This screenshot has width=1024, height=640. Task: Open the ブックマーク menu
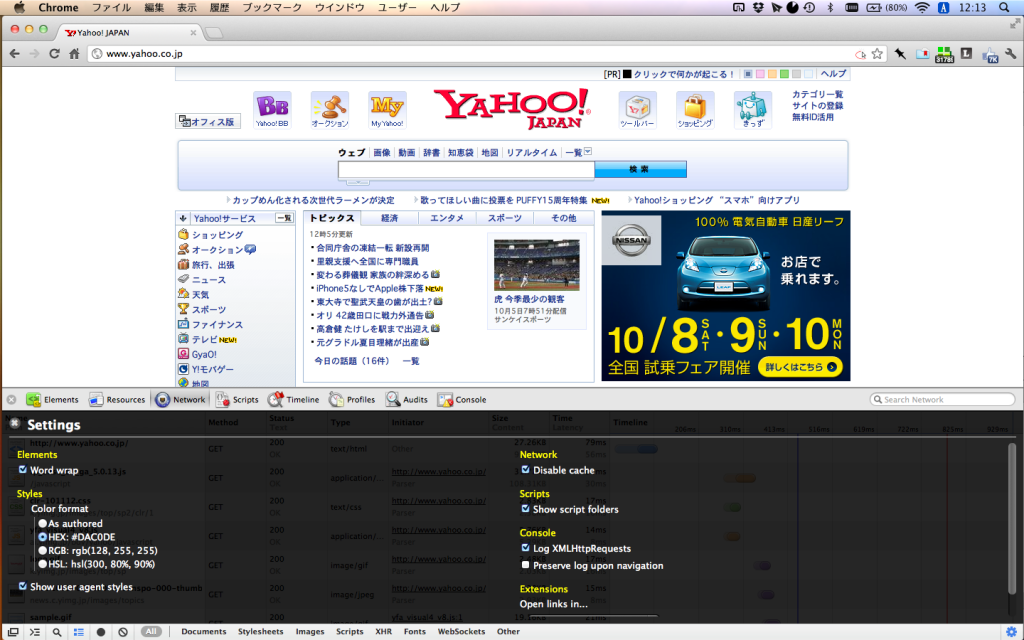pos(272,7)
